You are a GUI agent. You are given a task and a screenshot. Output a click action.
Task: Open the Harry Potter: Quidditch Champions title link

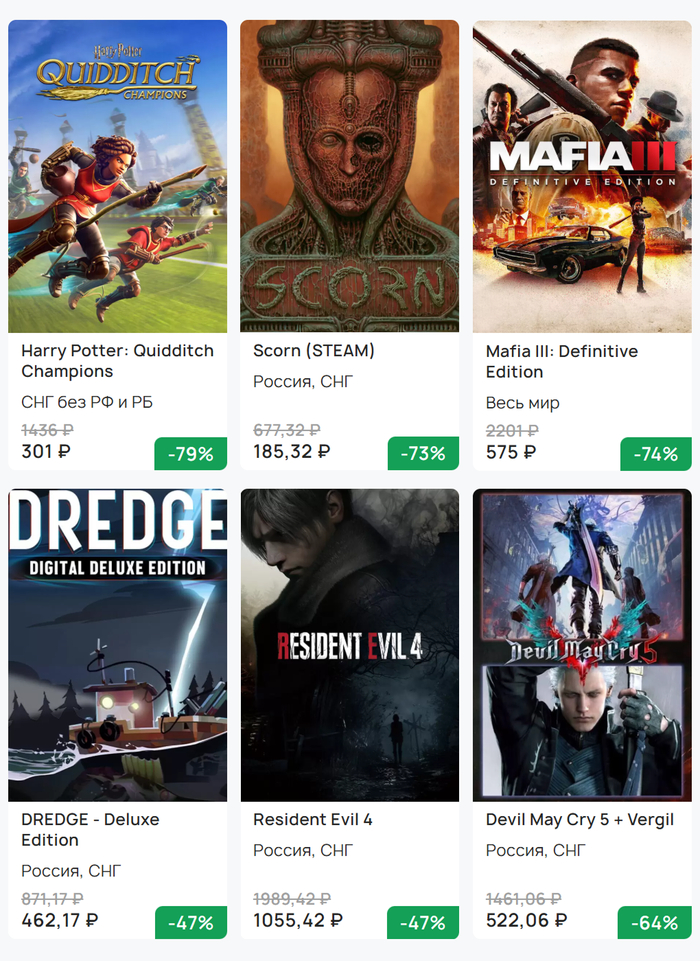[x=117, y=361]
